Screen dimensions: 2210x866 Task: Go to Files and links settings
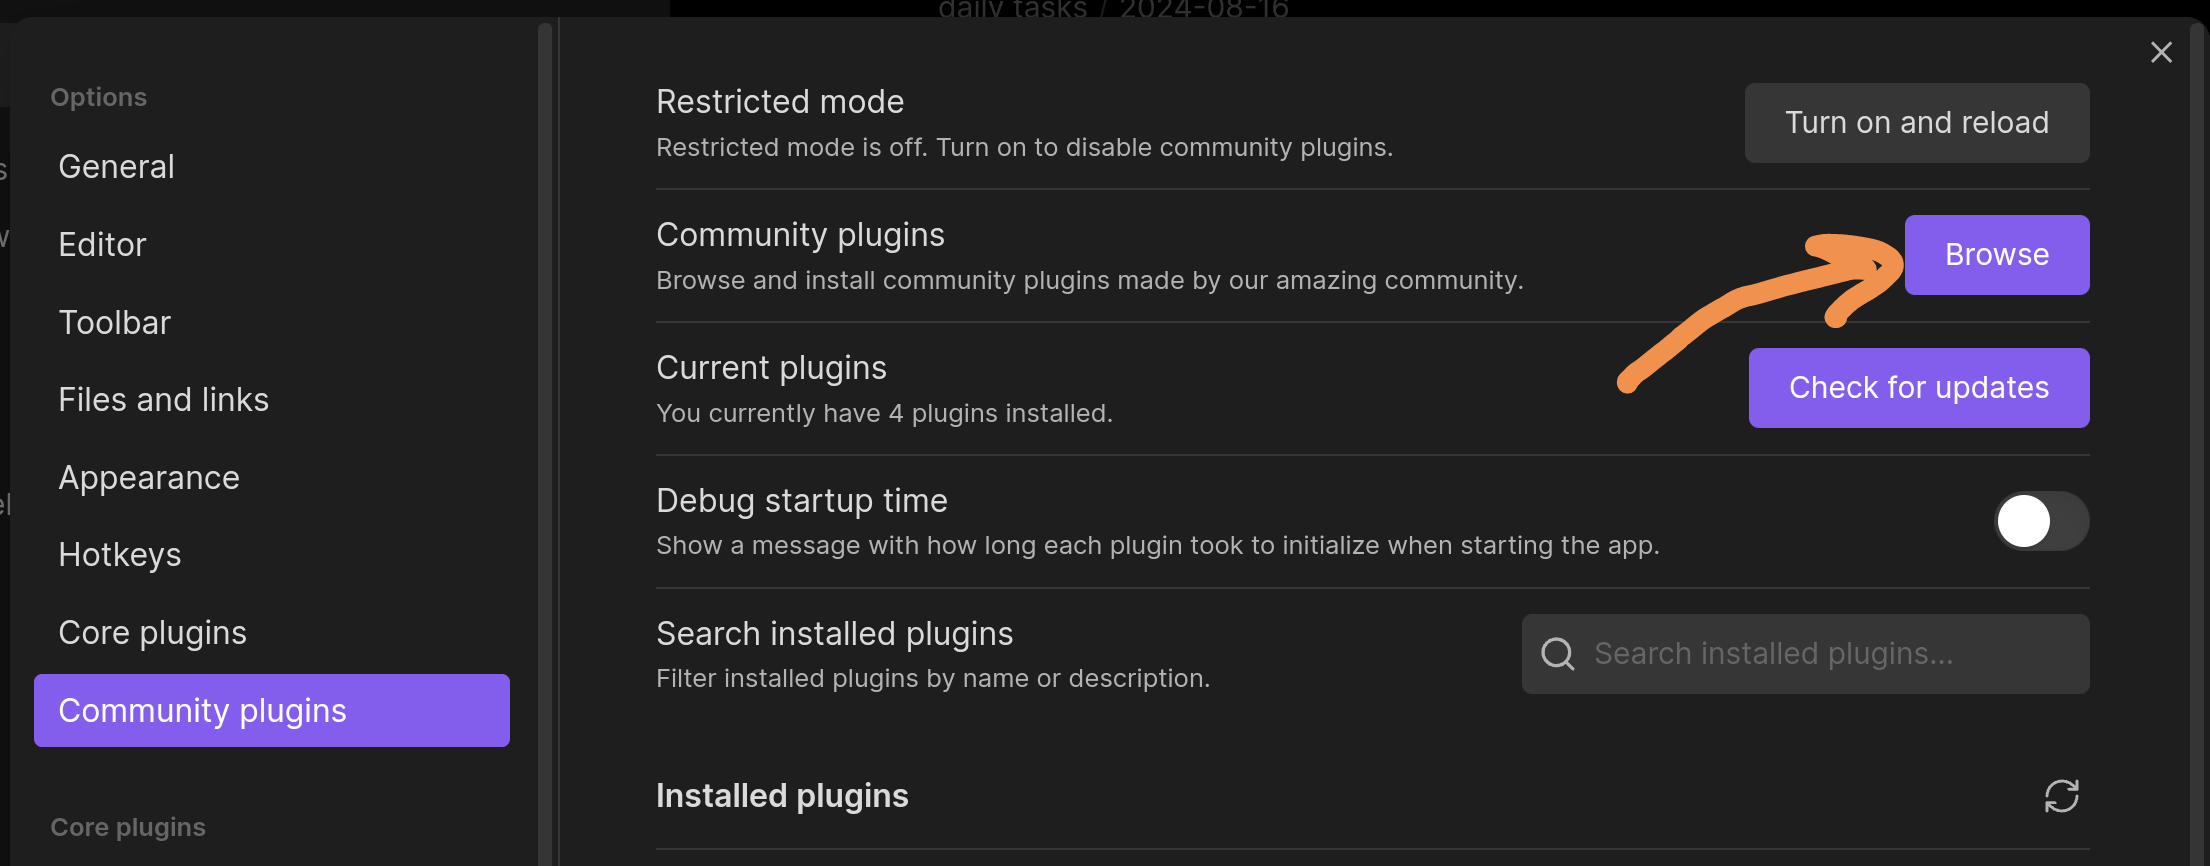coord(164,400)
